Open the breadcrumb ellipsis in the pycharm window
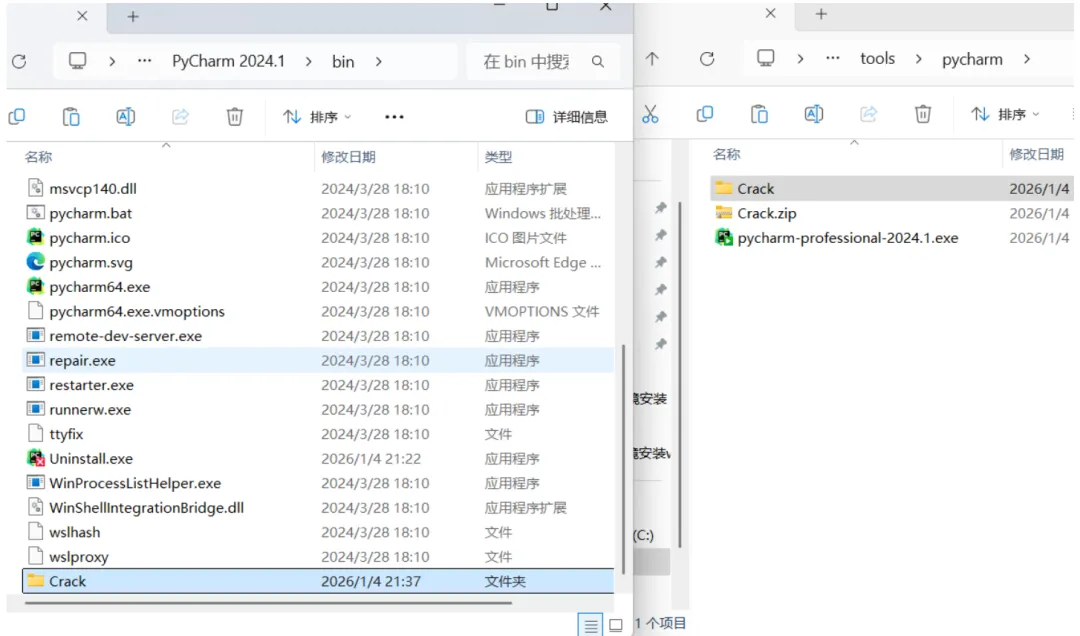Image resolution: width=1080 pixels, height=636 pixels. [x=833, y=59]
